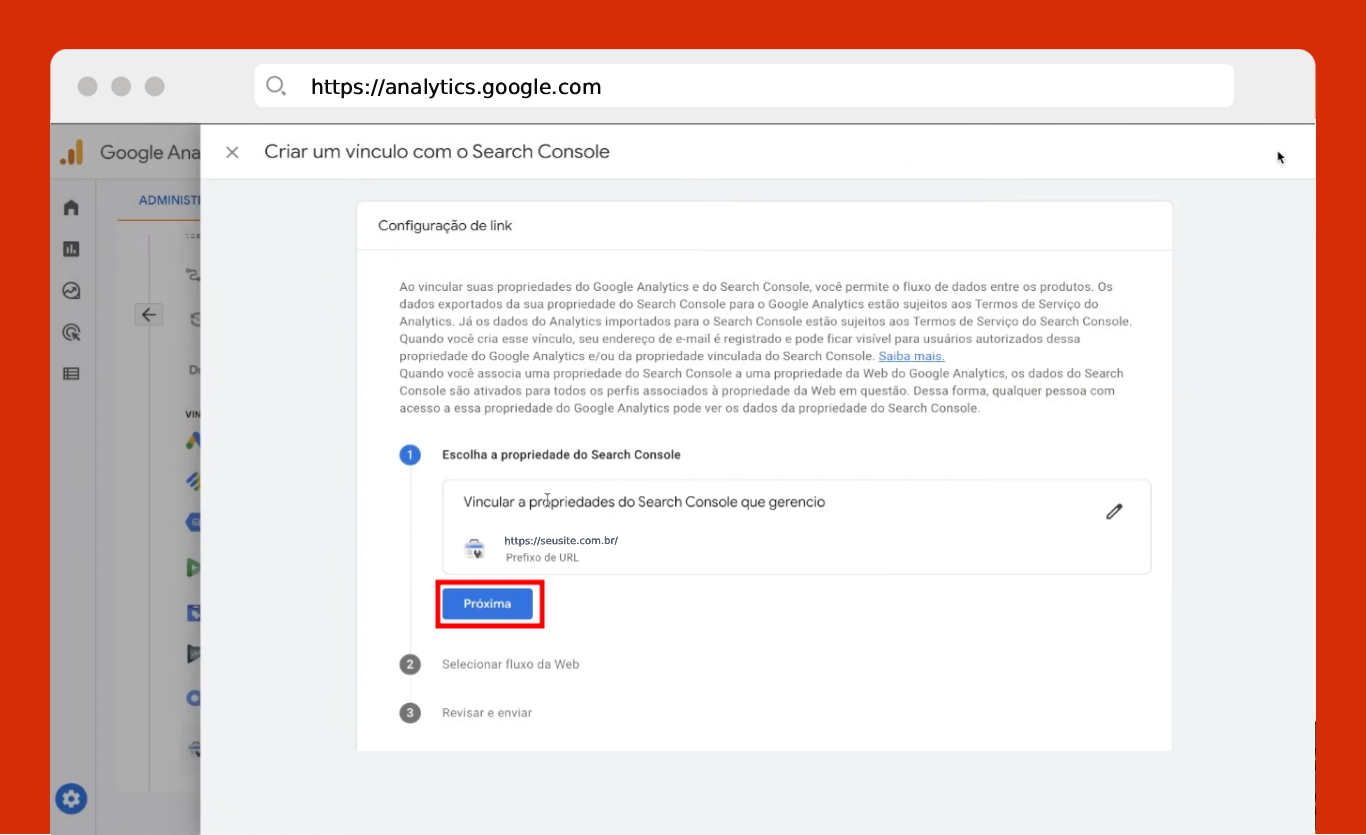Viewport: 1366px width, 835px height.
Task: Close the Search Console link panel
Action: (x=232, y=152)
